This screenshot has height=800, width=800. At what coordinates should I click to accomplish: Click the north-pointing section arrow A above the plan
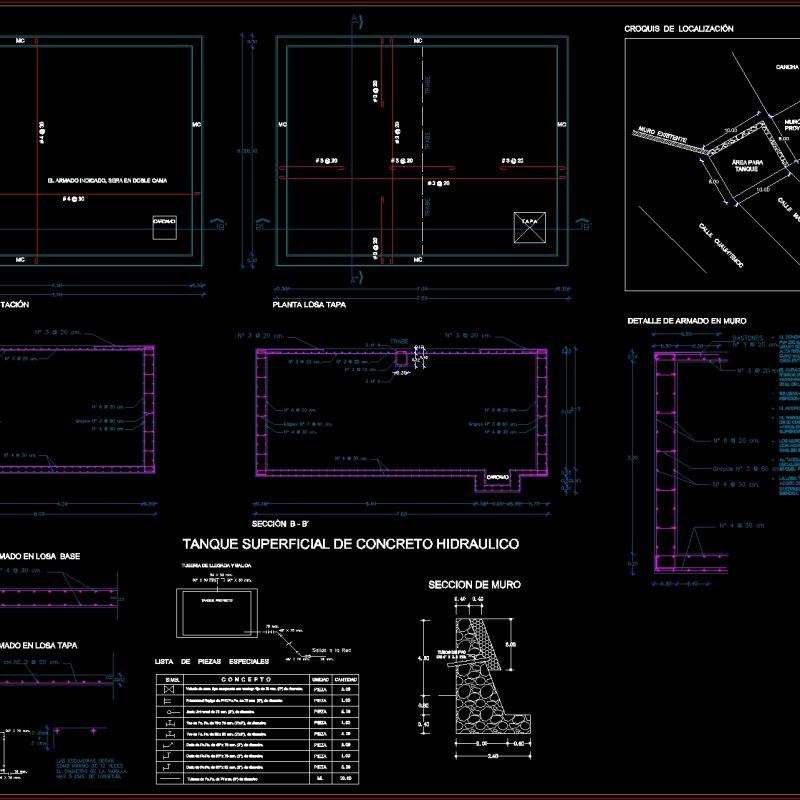tap(355, 18)
